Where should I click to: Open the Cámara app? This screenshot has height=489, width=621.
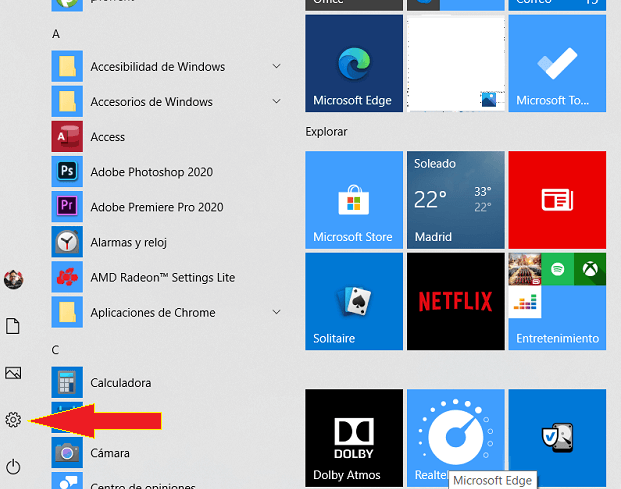click(x=167, y=453)
